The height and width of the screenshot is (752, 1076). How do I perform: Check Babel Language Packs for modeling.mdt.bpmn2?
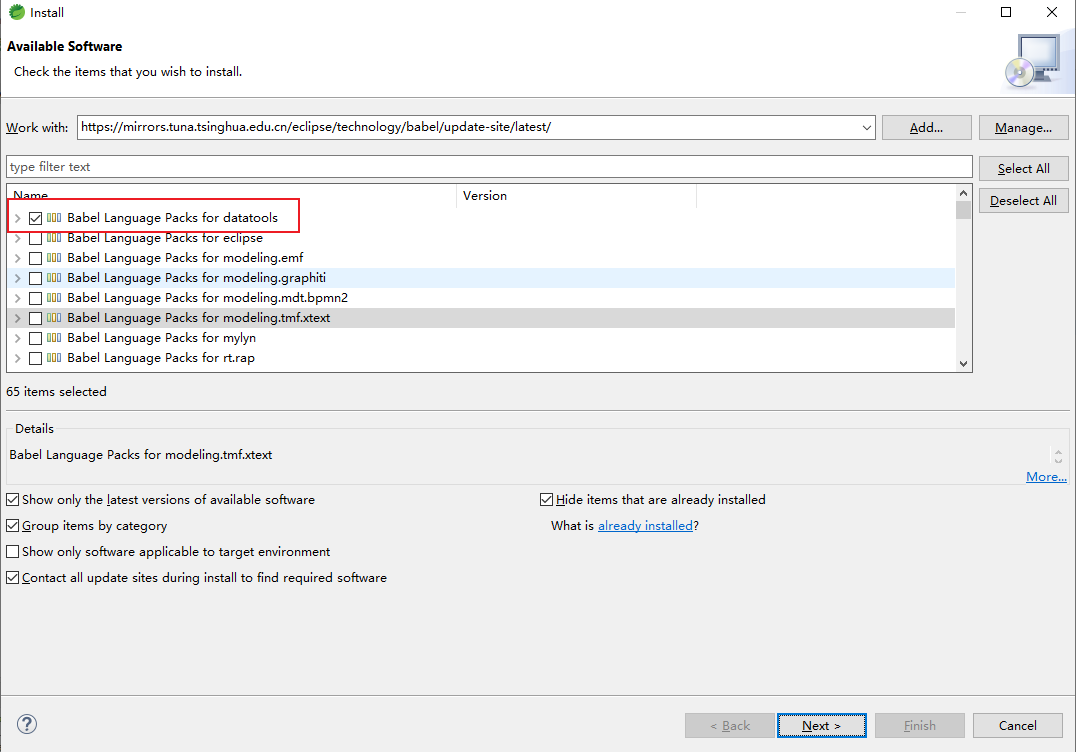tap(36, 298)
